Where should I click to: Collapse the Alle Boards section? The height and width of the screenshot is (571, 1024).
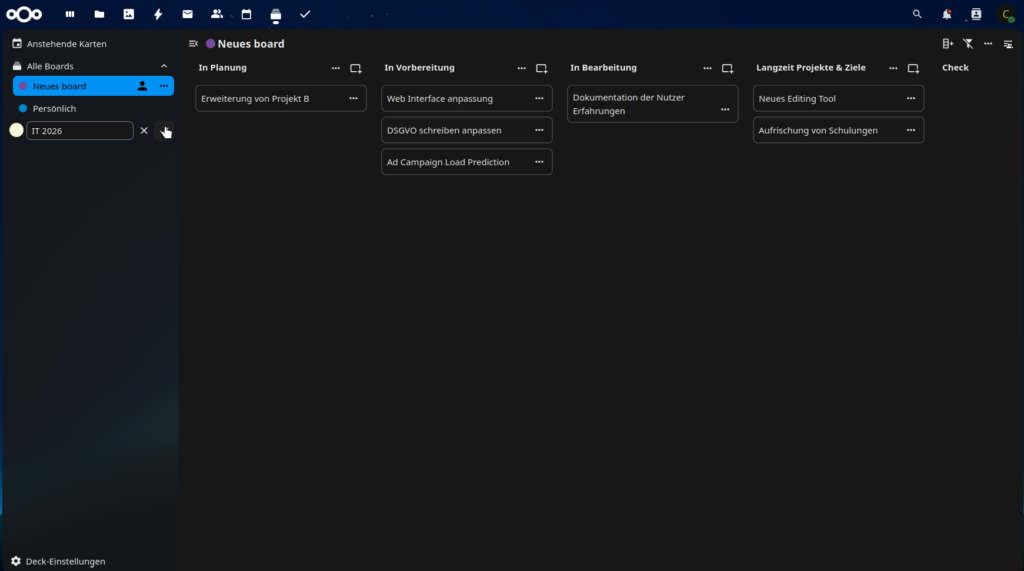(x=164, y=66)
